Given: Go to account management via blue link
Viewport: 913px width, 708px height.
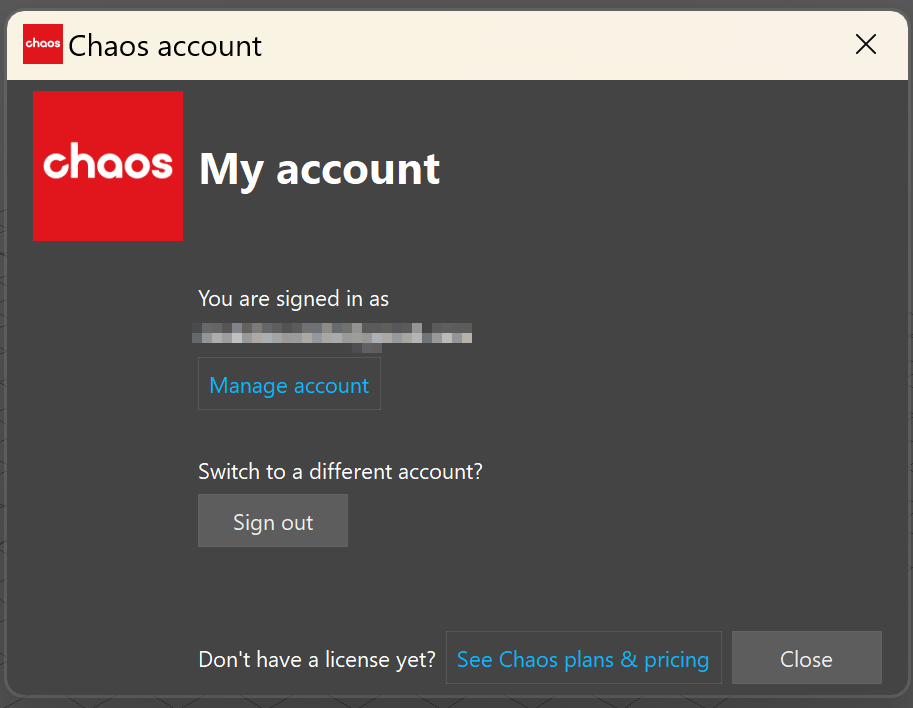Looking at the screenshot, I should point(289,384).
